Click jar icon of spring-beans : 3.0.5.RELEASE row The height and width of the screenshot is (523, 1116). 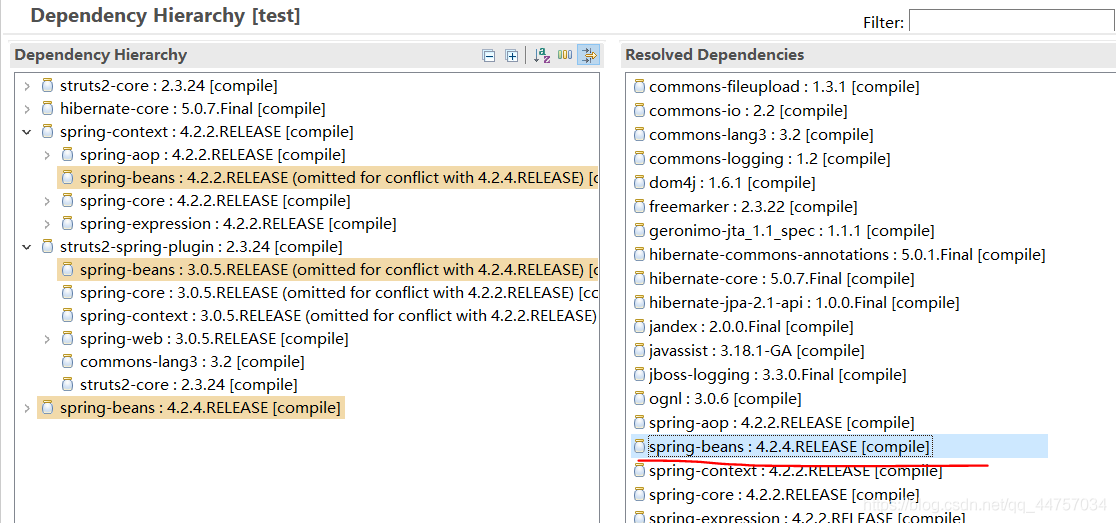coord(68,270)
